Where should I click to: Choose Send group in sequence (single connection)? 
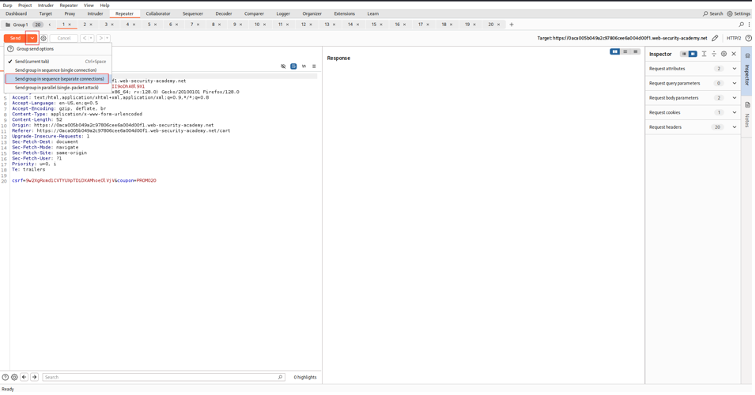point(58,70)
